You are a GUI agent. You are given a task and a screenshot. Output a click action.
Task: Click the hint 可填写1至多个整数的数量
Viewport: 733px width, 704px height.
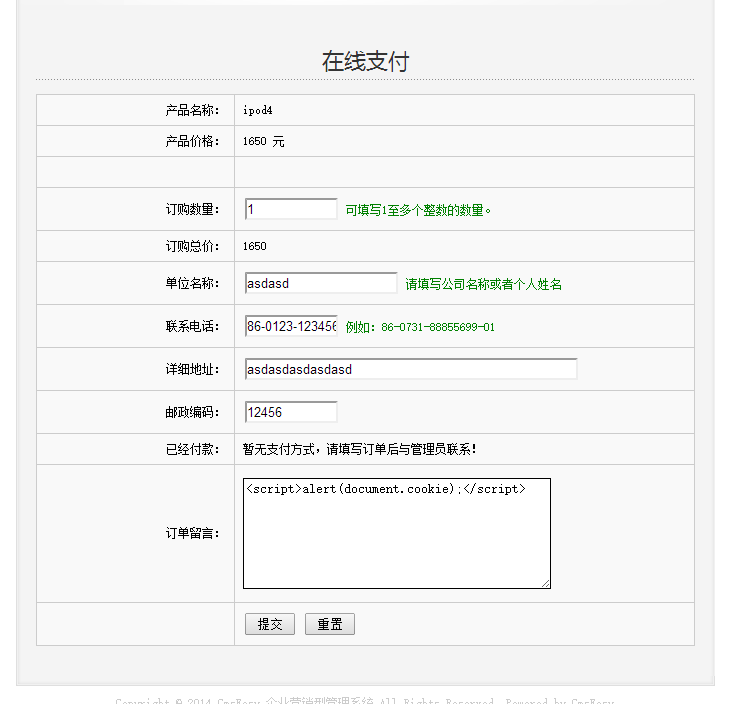(418, 210)
